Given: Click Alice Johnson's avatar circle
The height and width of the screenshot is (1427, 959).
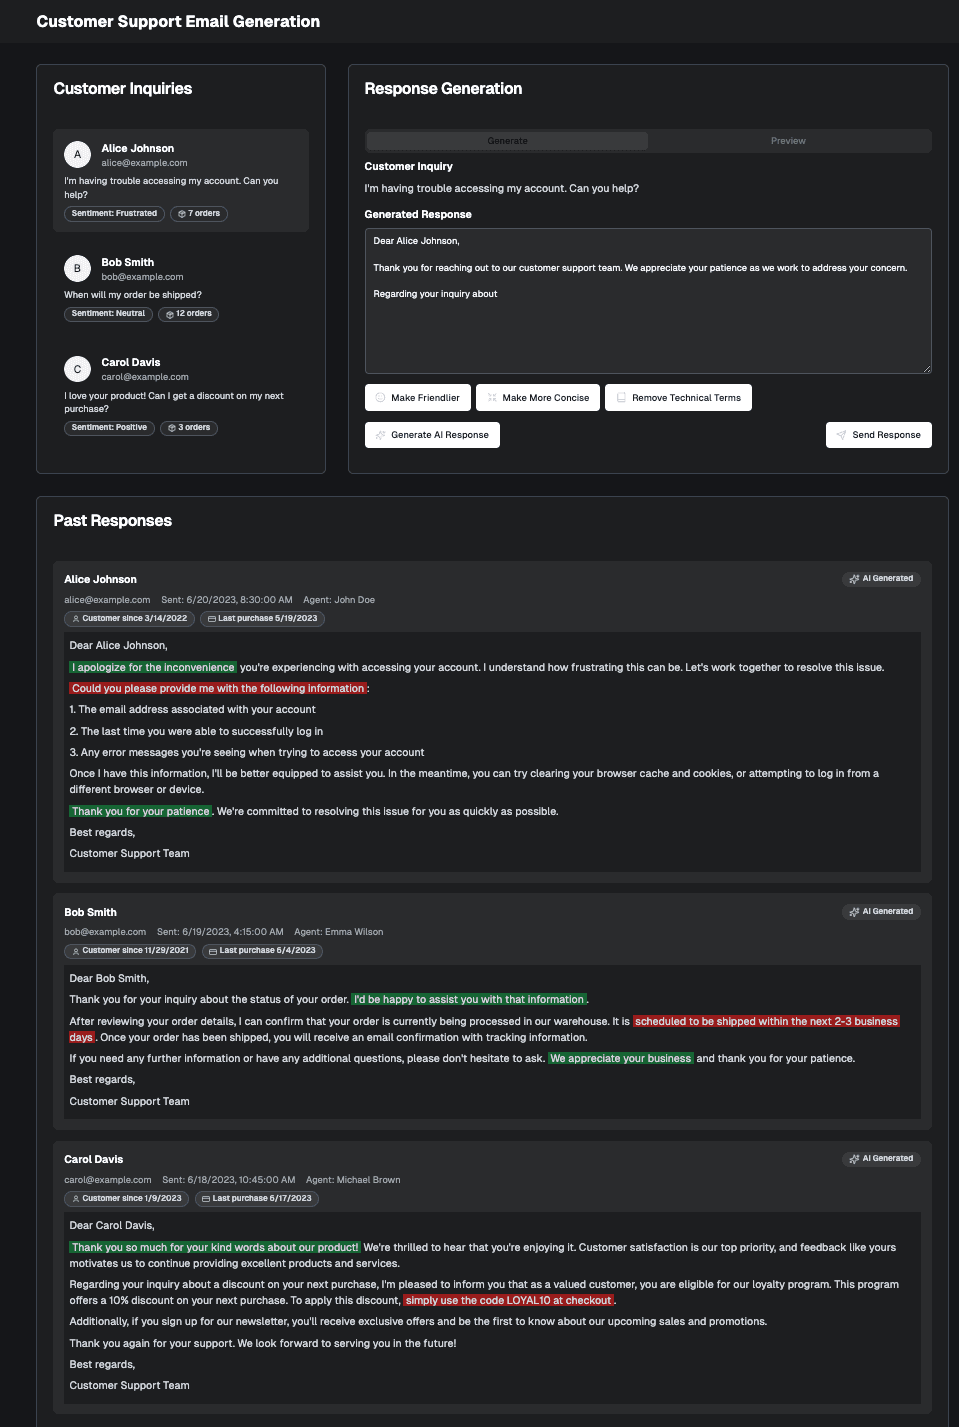Looking at the screenshot, I should pyautogui.click(x=76, y=154).
